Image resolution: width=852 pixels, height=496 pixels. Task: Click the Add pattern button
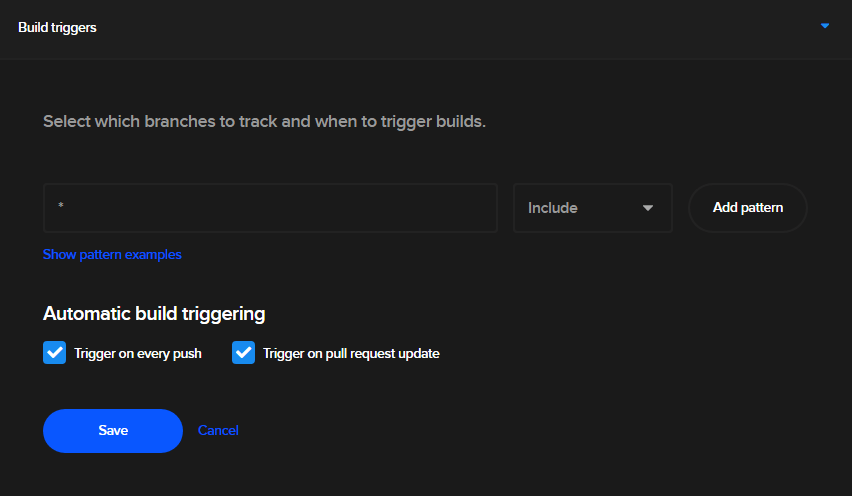pyautogui.click(x=748, y=208)
